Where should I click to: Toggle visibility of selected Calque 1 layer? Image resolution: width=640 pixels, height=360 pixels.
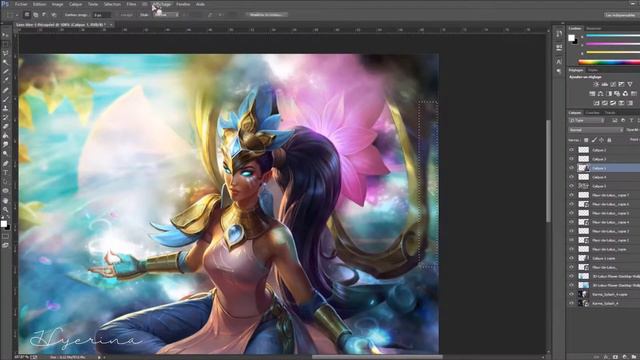[572, 168]
